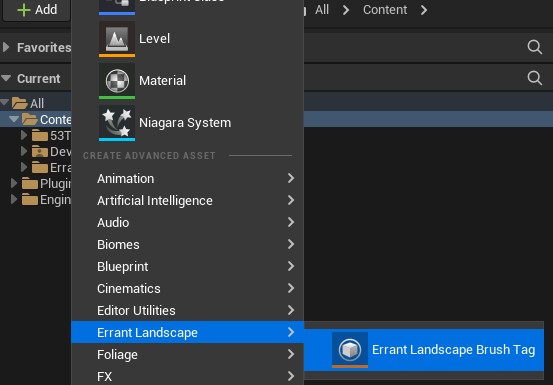Create a new Level asset
This screenshot has width=553, height=385.
pos(188,39)
